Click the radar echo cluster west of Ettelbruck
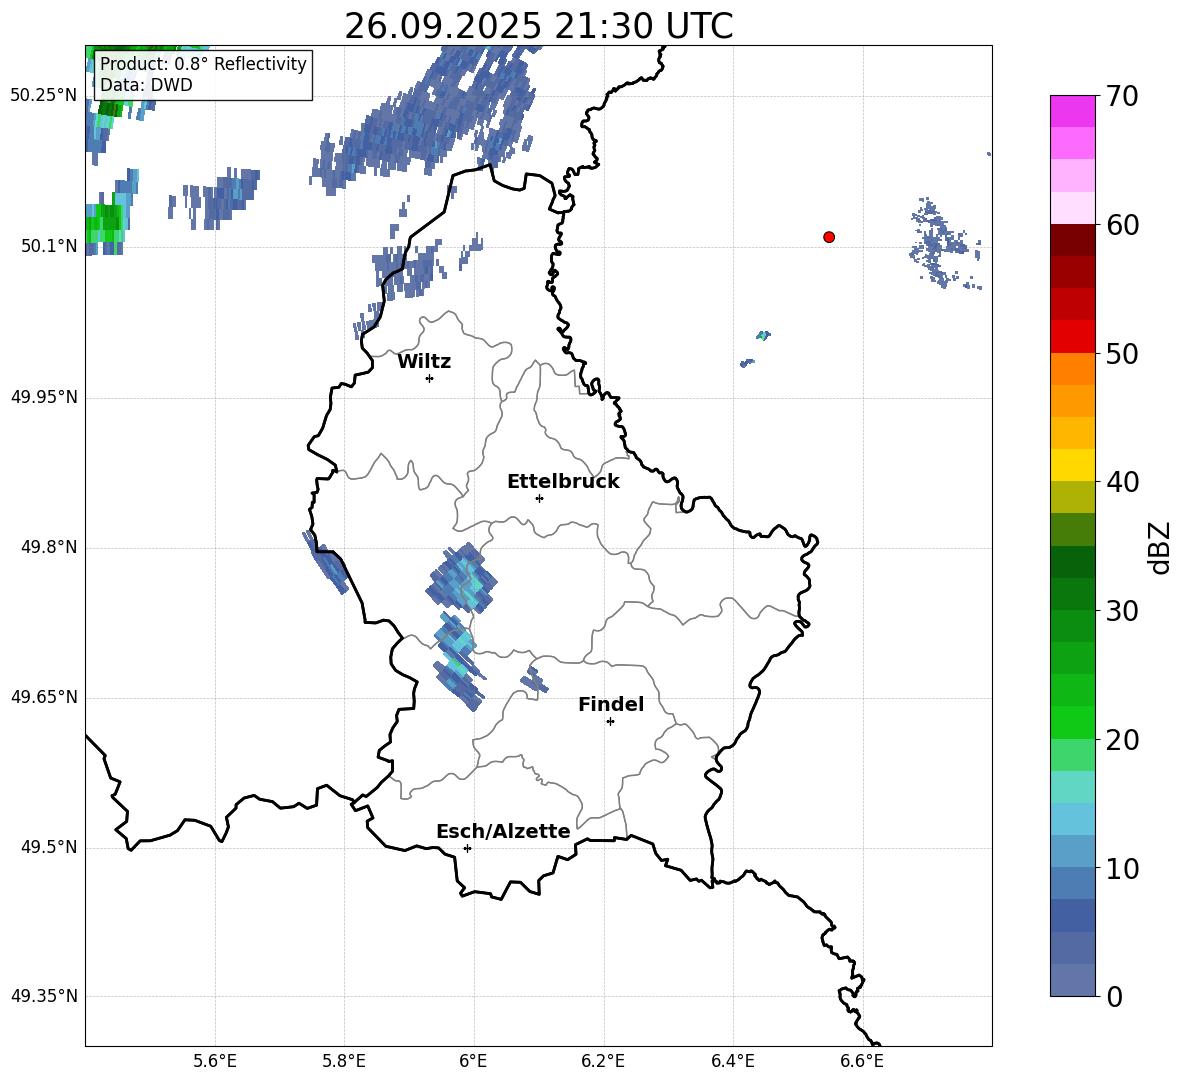The width and height of the screenshot is (1184, 1081). click(x=461, y=577)
